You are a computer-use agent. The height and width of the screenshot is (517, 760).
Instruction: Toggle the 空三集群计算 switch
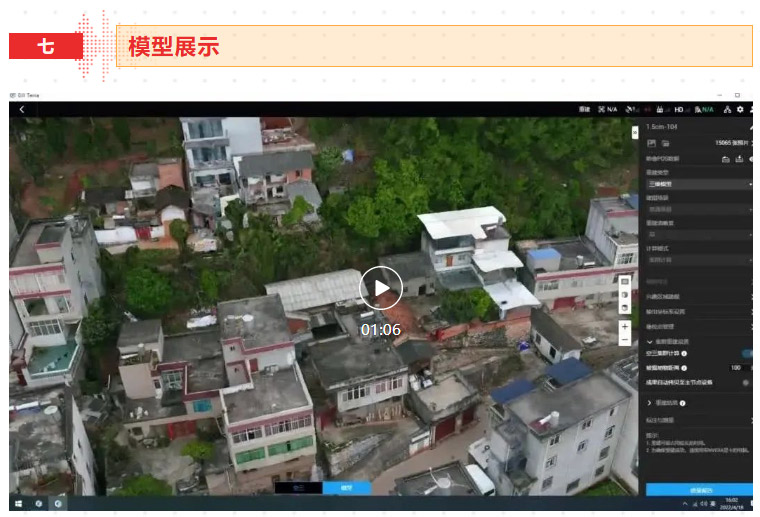click(746, 353)
